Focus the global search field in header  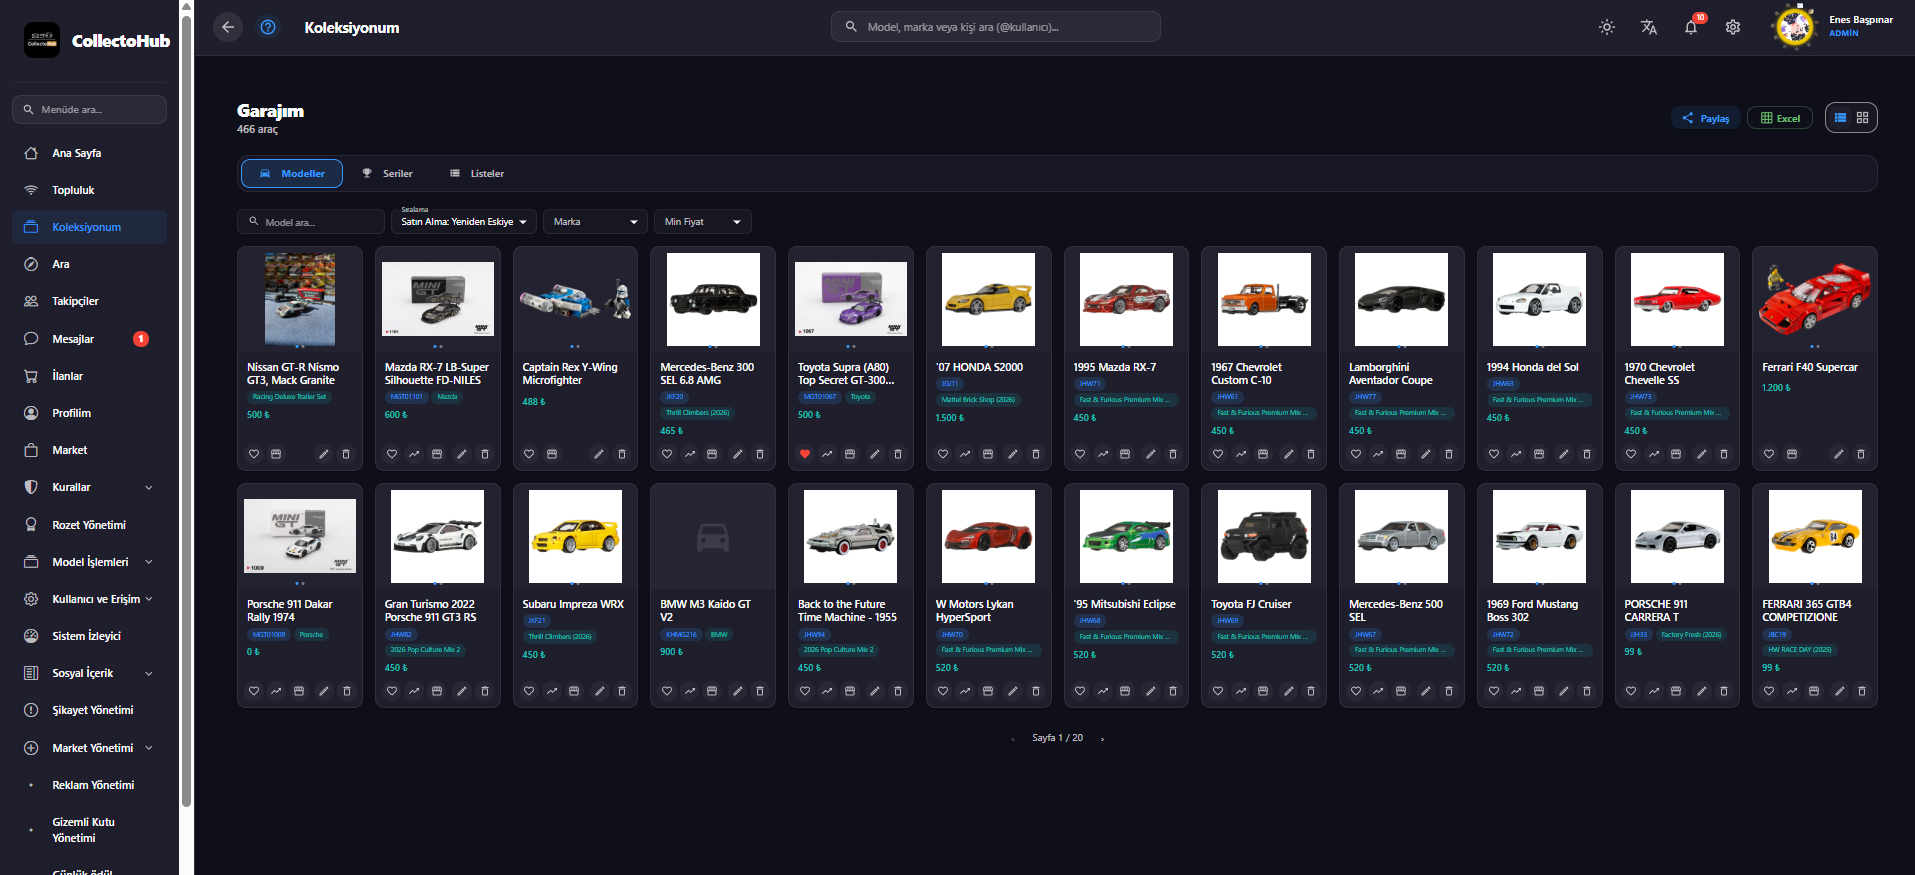point(996,27)
